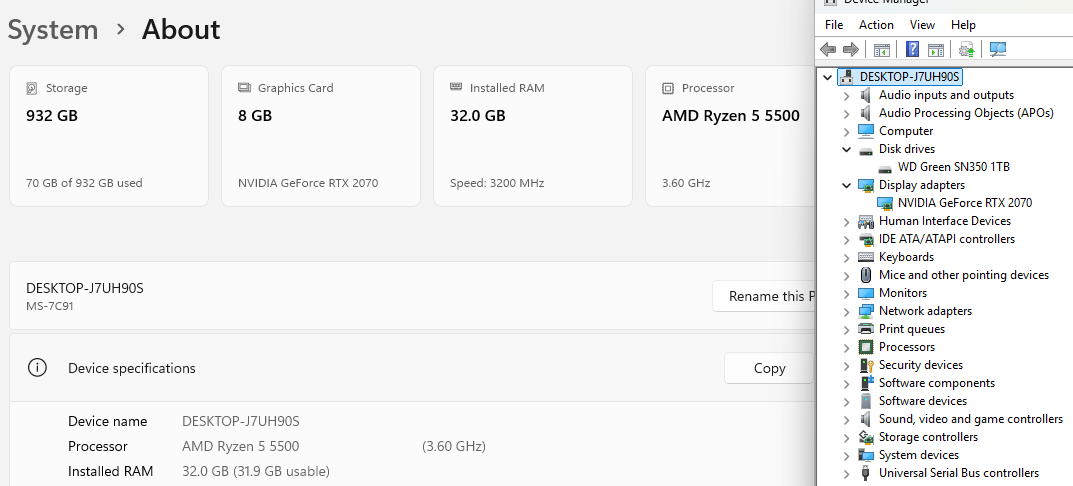Open Help via the blue question-mark toolbar icon

912,49
